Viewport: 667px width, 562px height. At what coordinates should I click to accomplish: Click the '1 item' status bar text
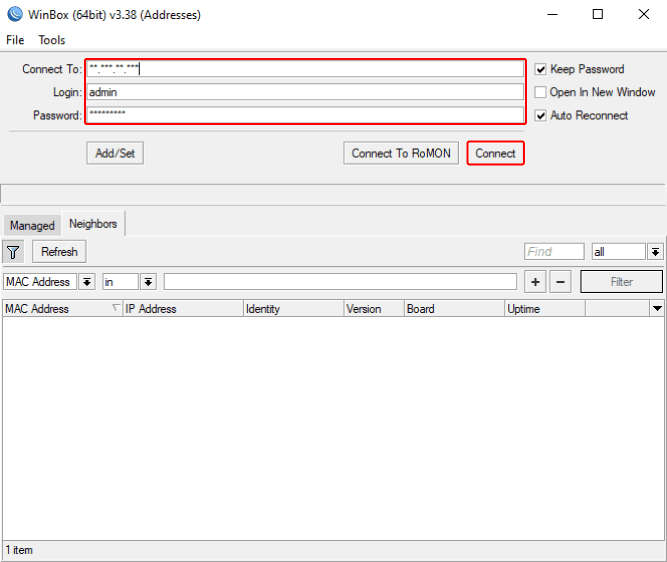pyautogui.click(x=19, y=550)
